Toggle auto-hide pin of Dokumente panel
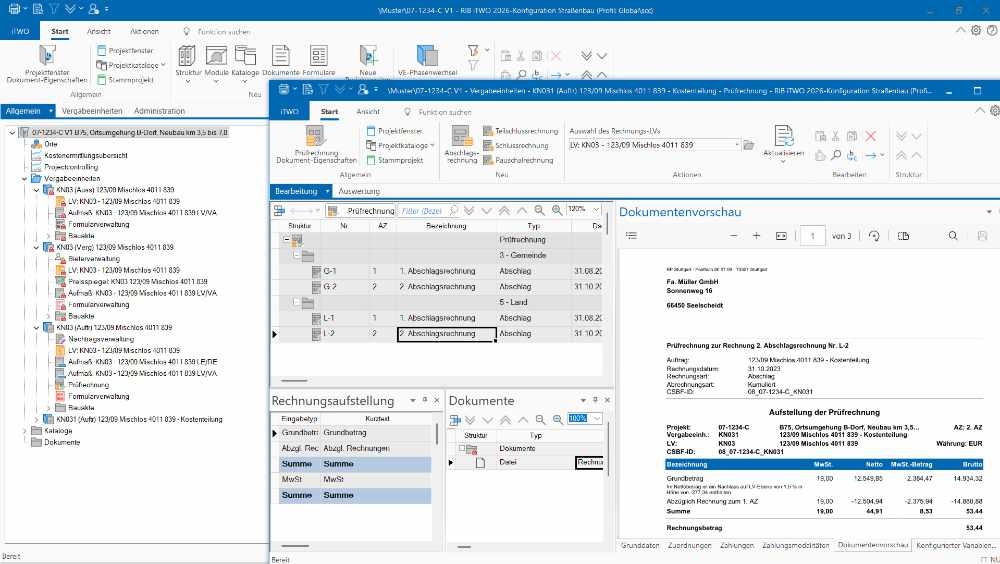Screen dimensions: 1000x564 click(595, 400)
